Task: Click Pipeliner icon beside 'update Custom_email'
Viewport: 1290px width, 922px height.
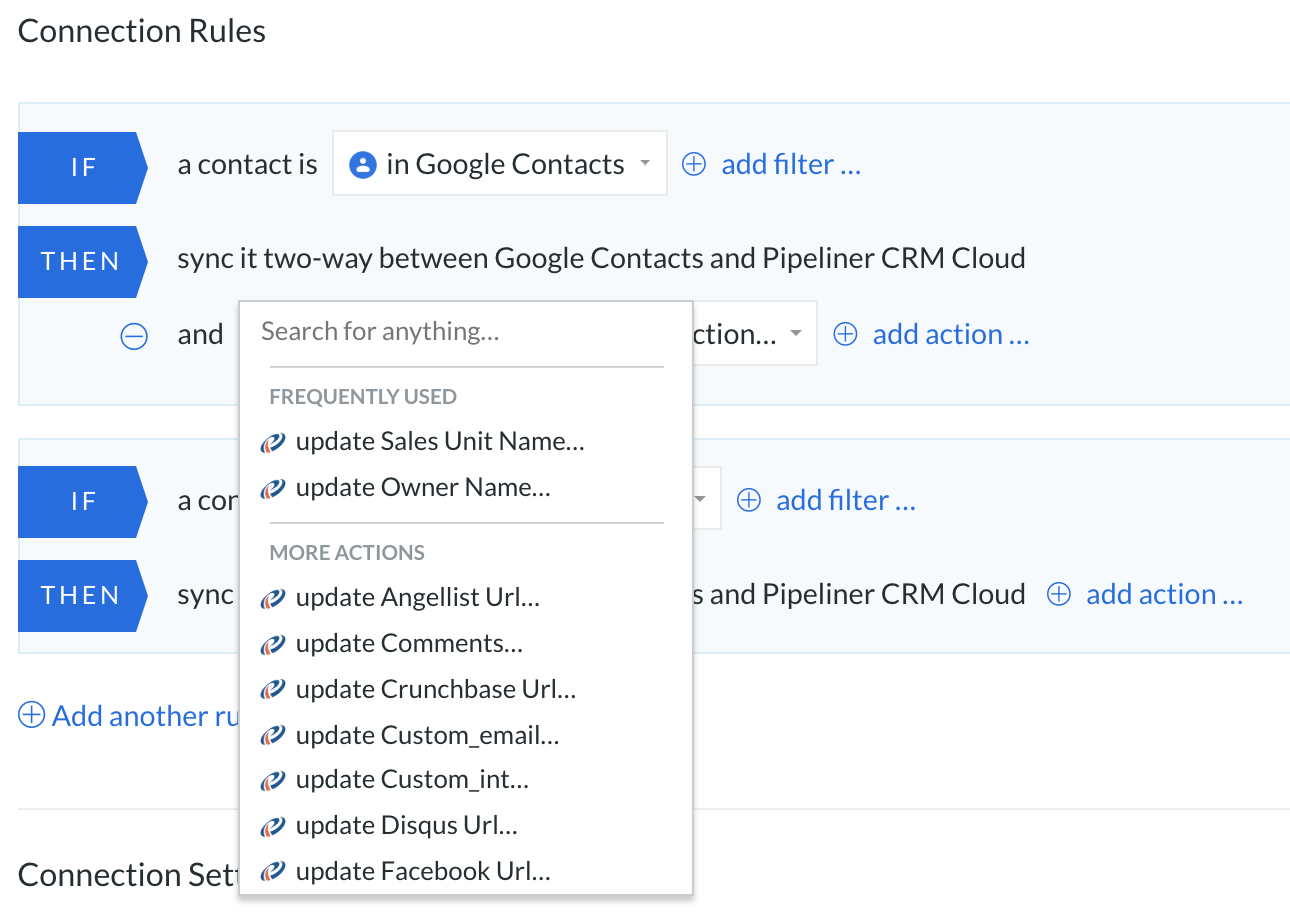Action: pyautogui.click(x=273, y=737)
